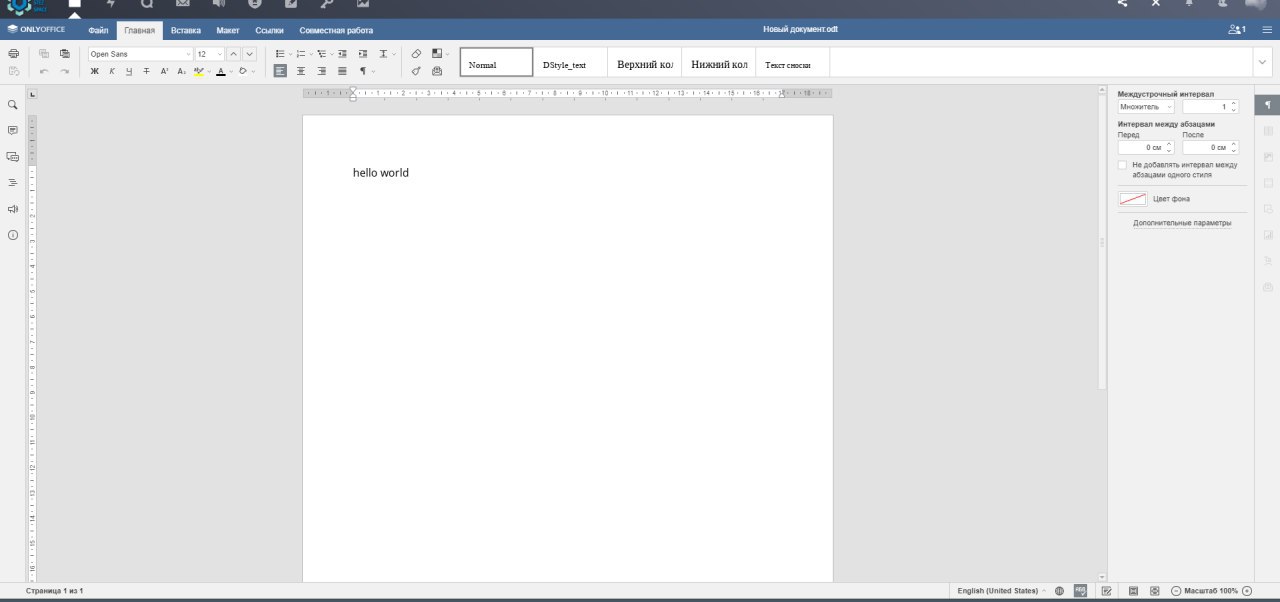Center align the paragraph
The width and height of the screenshot is (1280, 602).
301,71
